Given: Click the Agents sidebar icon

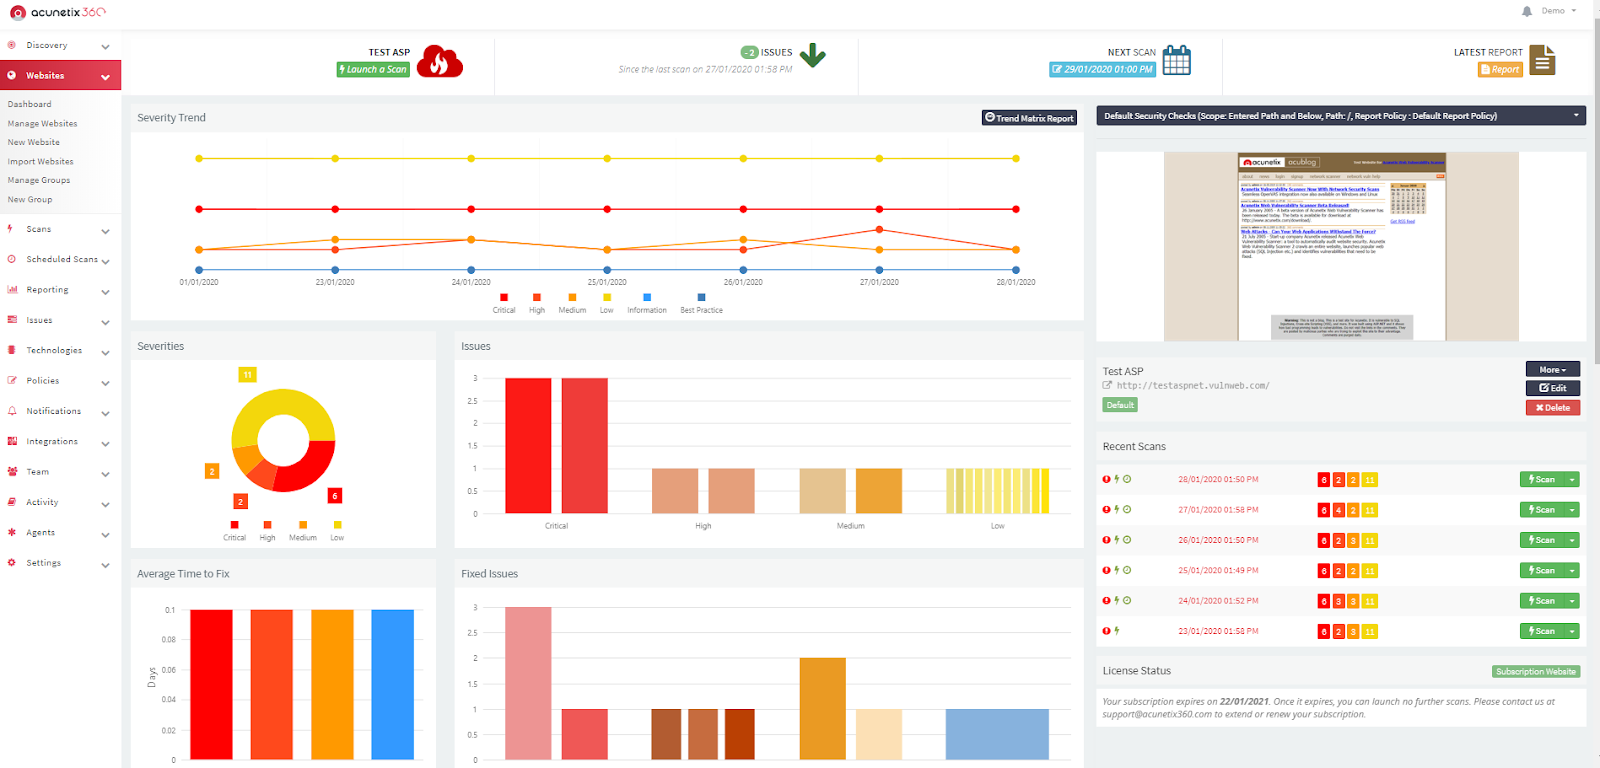Looking at the screenshot, I should (12, 532).
